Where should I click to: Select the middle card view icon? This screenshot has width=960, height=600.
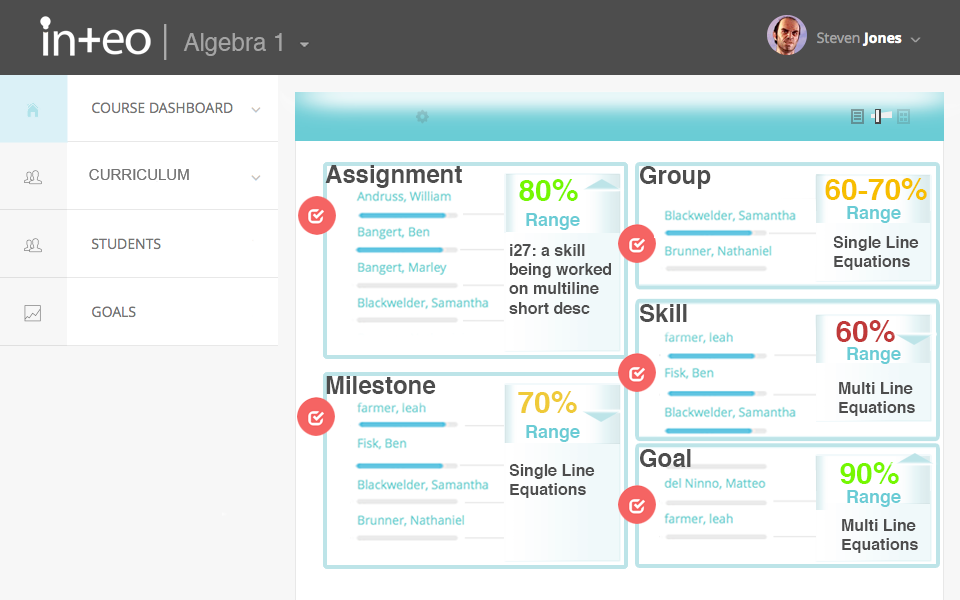coord(880,116)
